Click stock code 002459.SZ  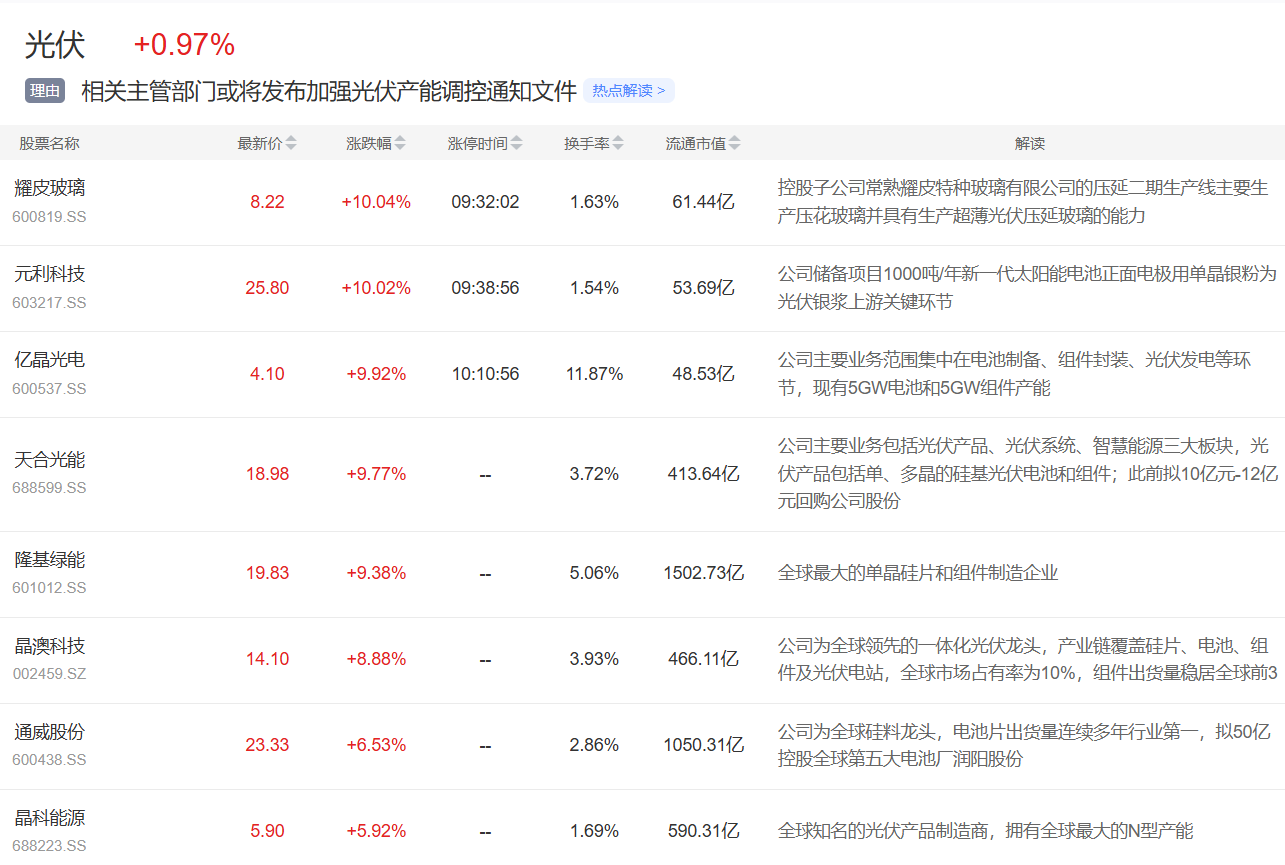[x=50, y=674]
